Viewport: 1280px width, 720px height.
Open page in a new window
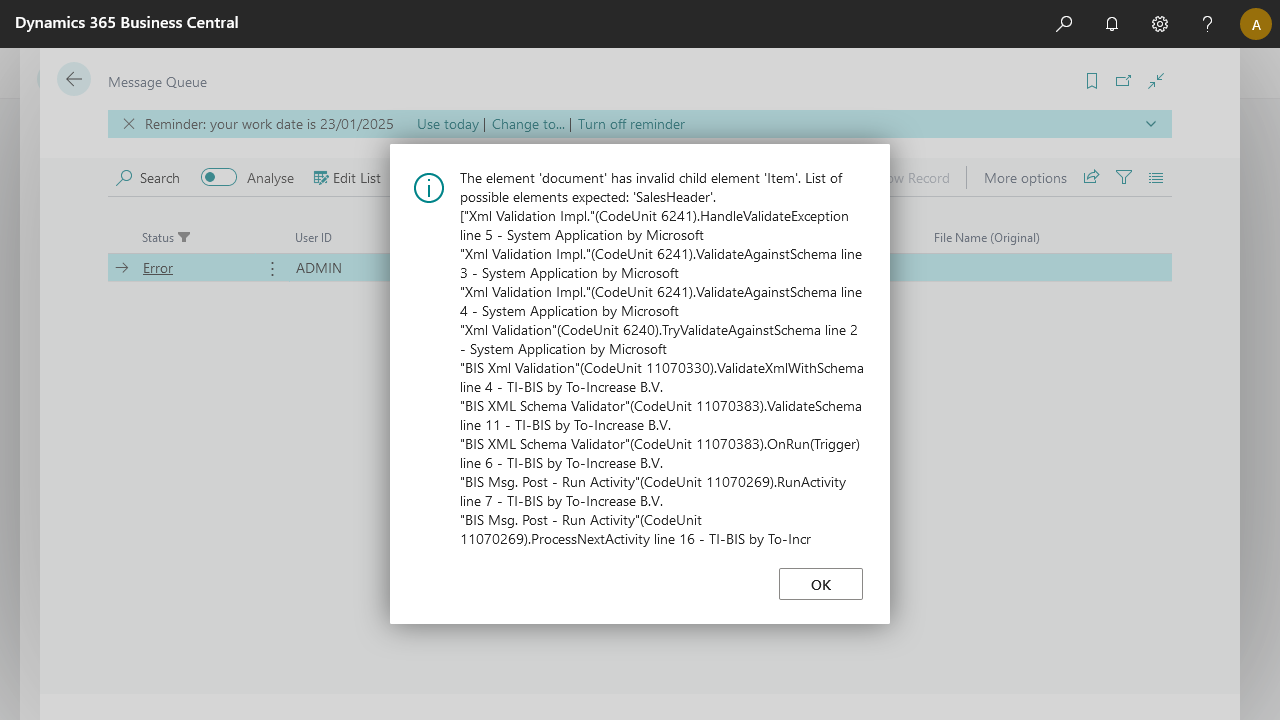coord(1124,81)
